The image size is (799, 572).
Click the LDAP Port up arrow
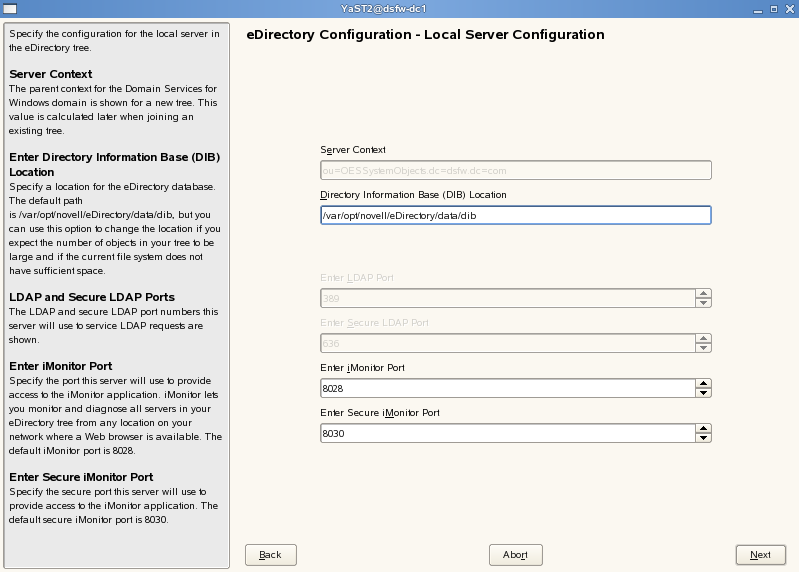pyautogui.click(x=704, y=293)
